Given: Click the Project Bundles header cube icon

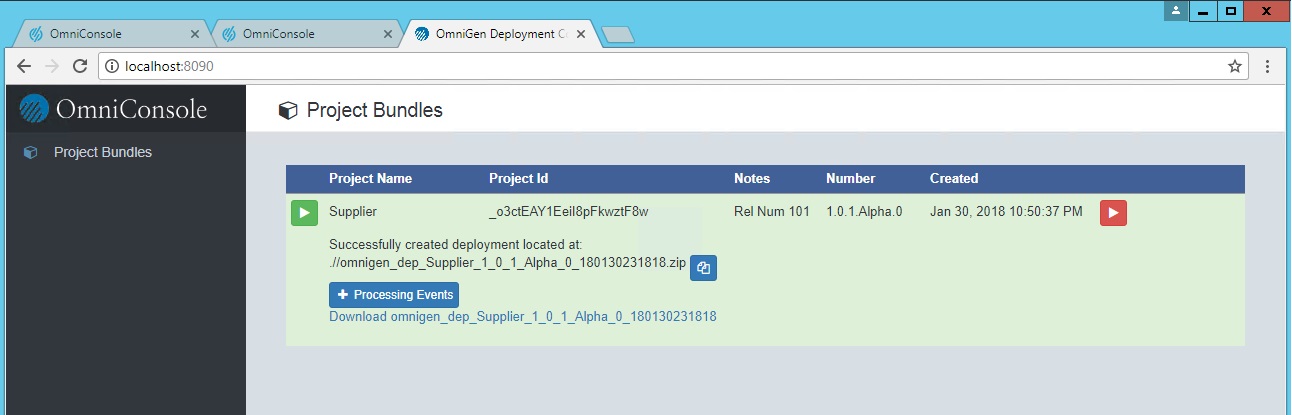Looking at the screenshot, I should point(288,110).
